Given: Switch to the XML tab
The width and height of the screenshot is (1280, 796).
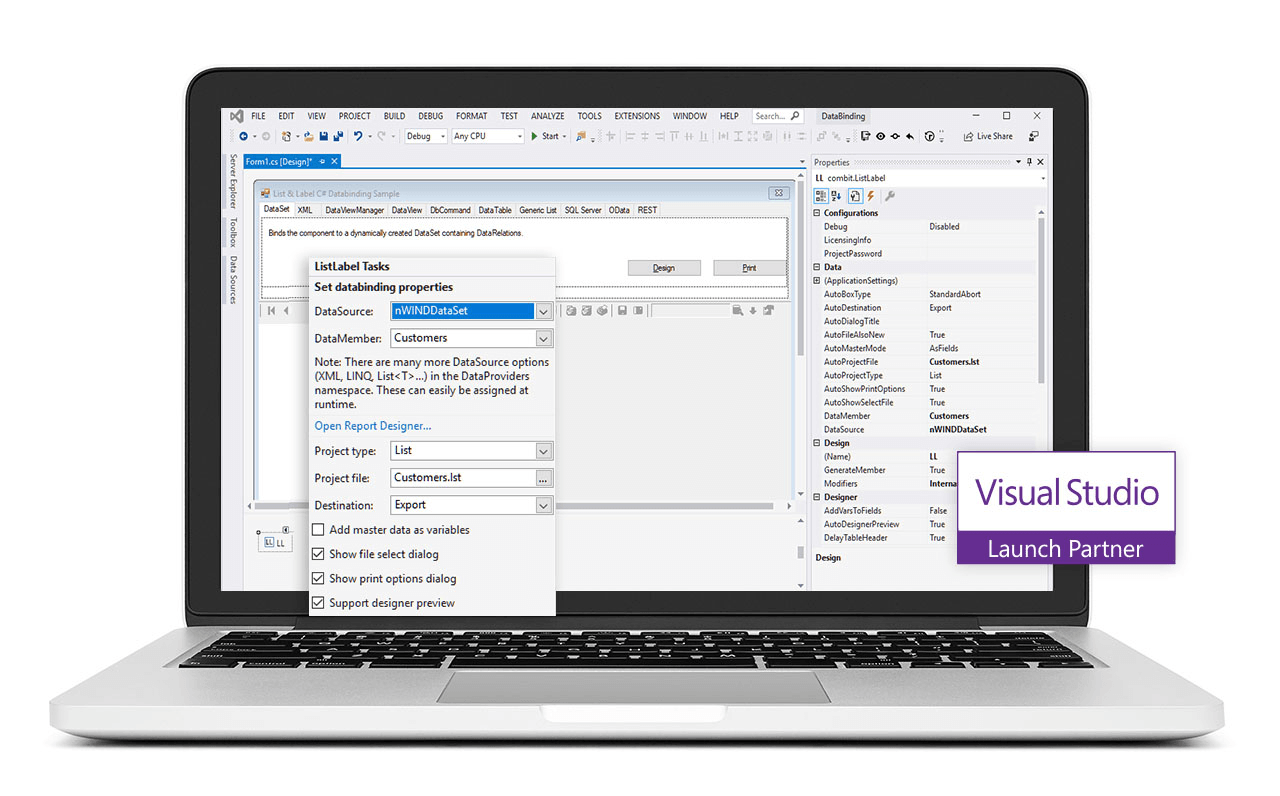Looking at the screenshot, I should click(305, 210).
